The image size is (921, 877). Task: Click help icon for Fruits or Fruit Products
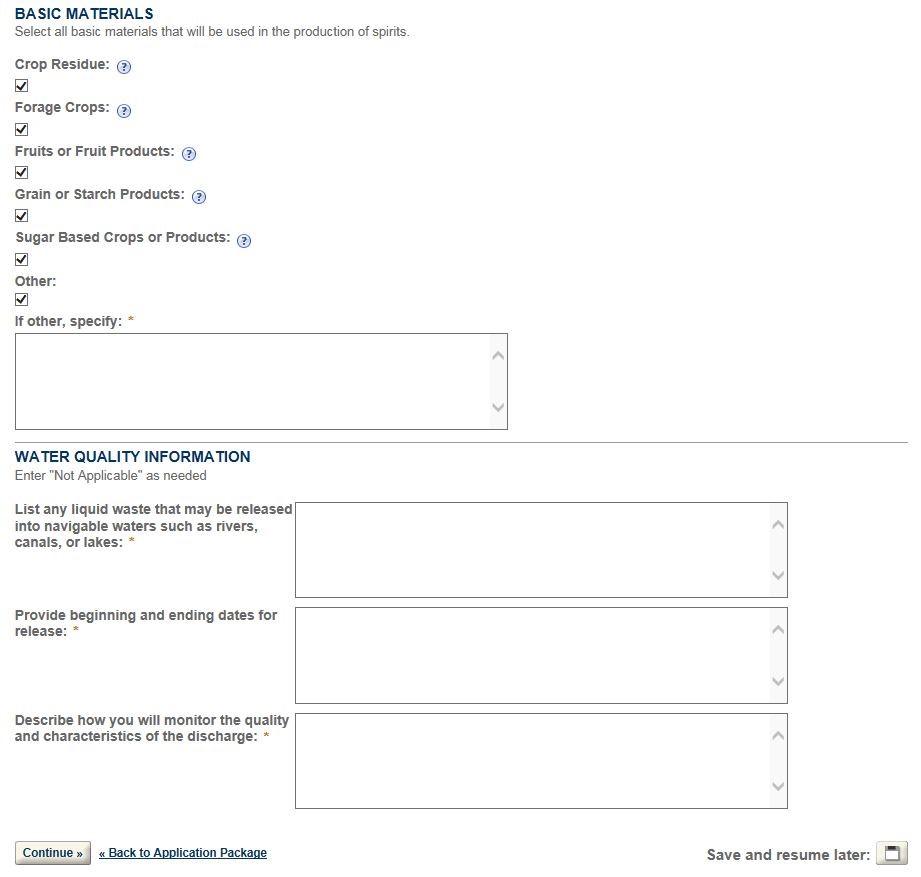pos(189,154)
